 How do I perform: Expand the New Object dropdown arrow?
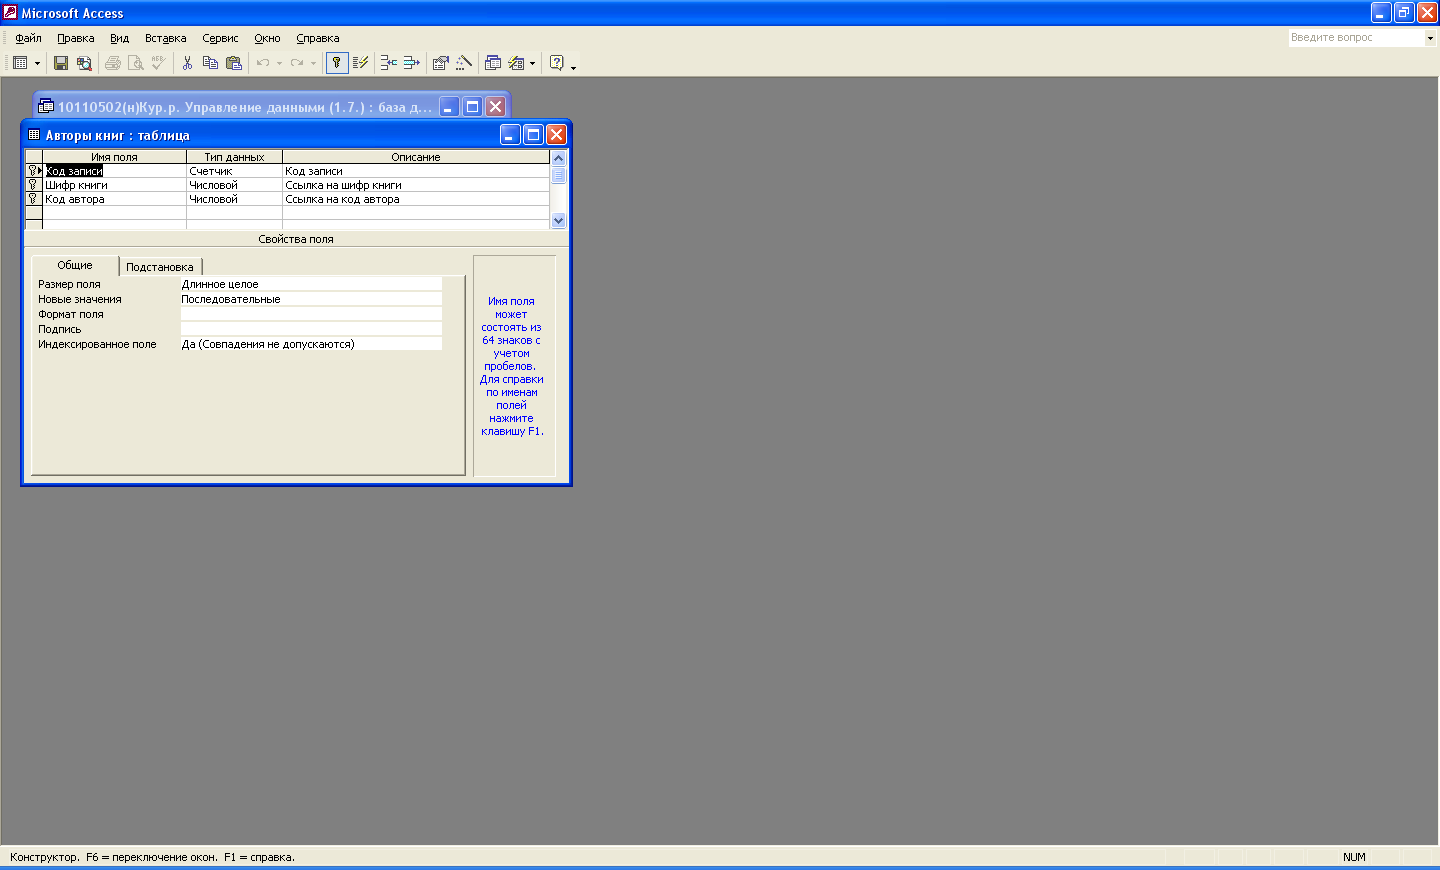(x=532, y=63)
